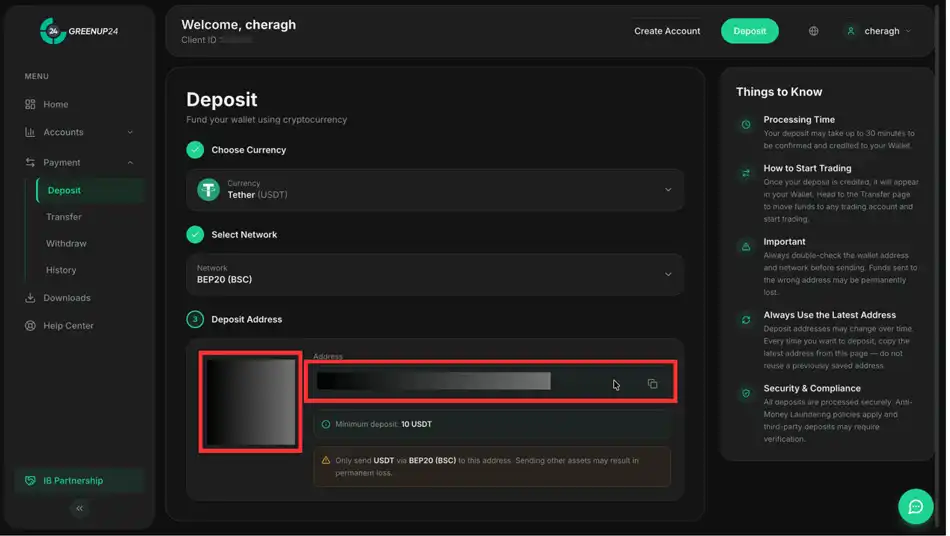
Task: Copy the deposit address
Action: tap(653, 384)
